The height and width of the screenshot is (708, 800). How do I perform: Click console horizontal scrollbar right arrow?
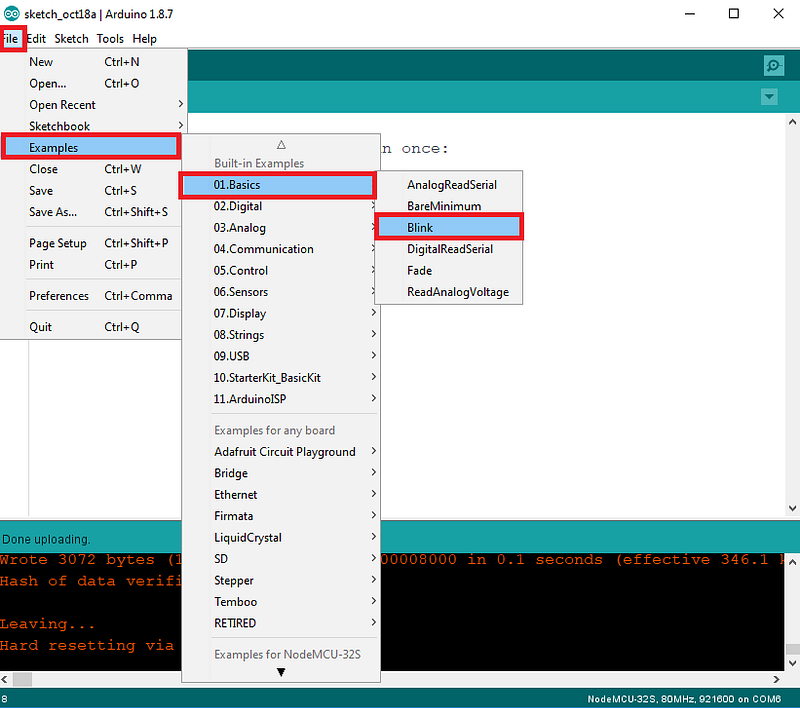[776, 679]
